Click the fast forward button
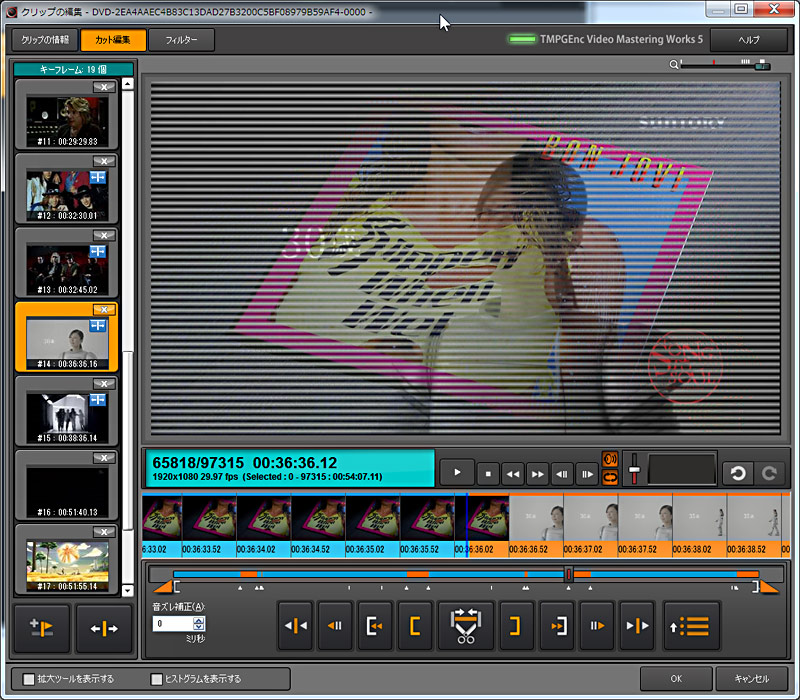 click(x=538, y=474)
